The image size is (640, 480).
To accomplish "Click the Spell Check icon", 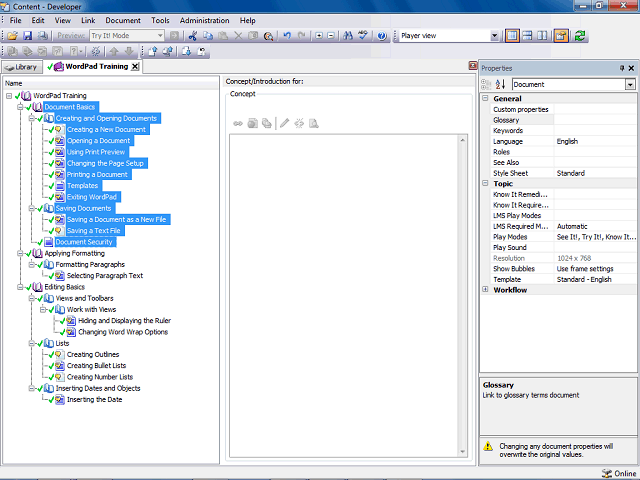I will coord(363,36).
